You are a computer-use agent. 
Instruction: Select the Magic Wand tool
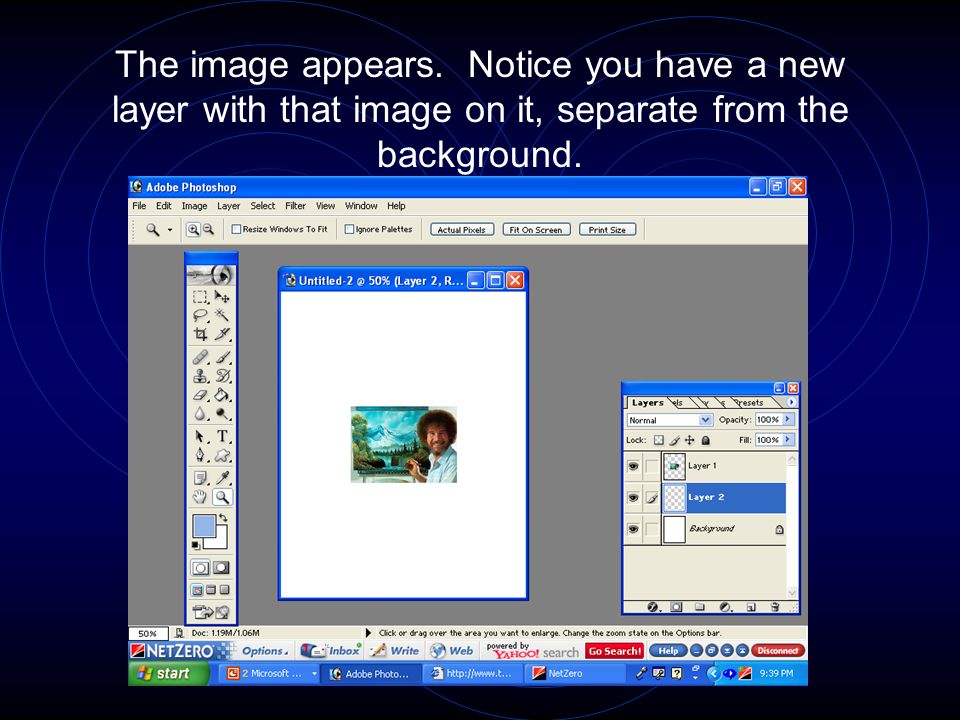222,315
